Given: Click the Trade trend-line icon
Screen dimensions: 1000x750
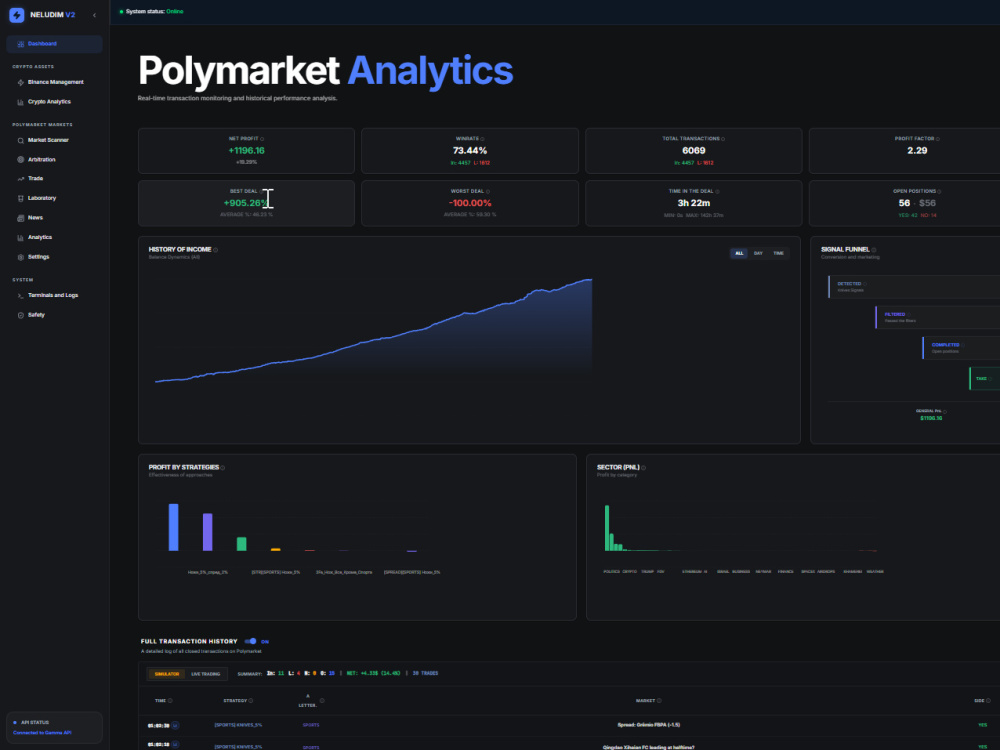Looking at the screenshot, I should [x=20, y=179].
